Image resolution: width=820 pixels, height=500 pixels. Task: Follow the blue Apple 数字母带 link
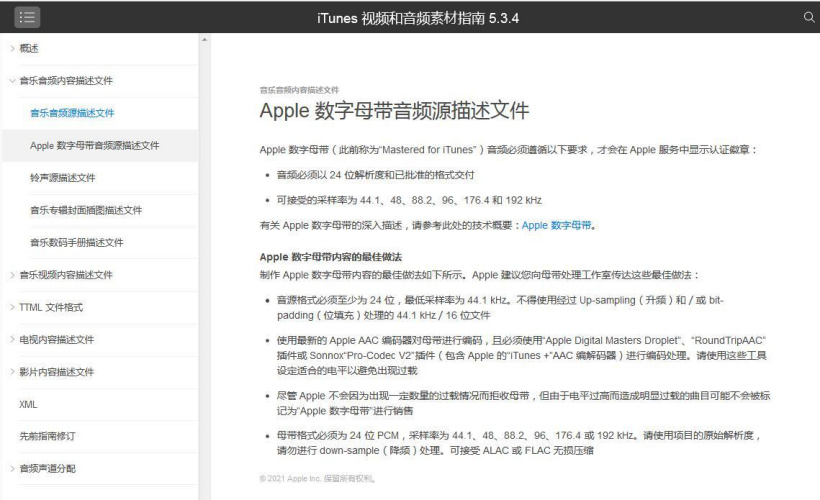[x=557, y=226]
